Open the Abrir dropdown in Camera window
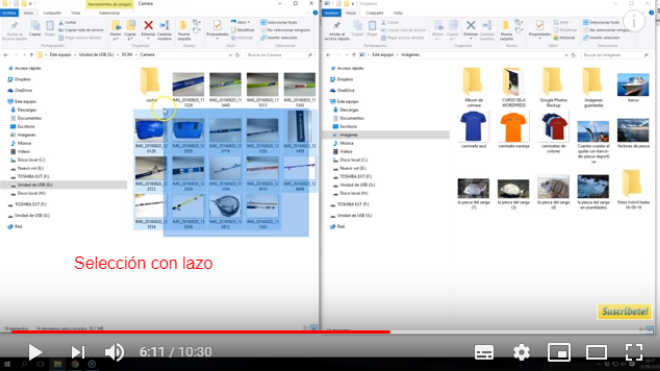This screenshot has height=371, width=660. [x=240, y=22]
